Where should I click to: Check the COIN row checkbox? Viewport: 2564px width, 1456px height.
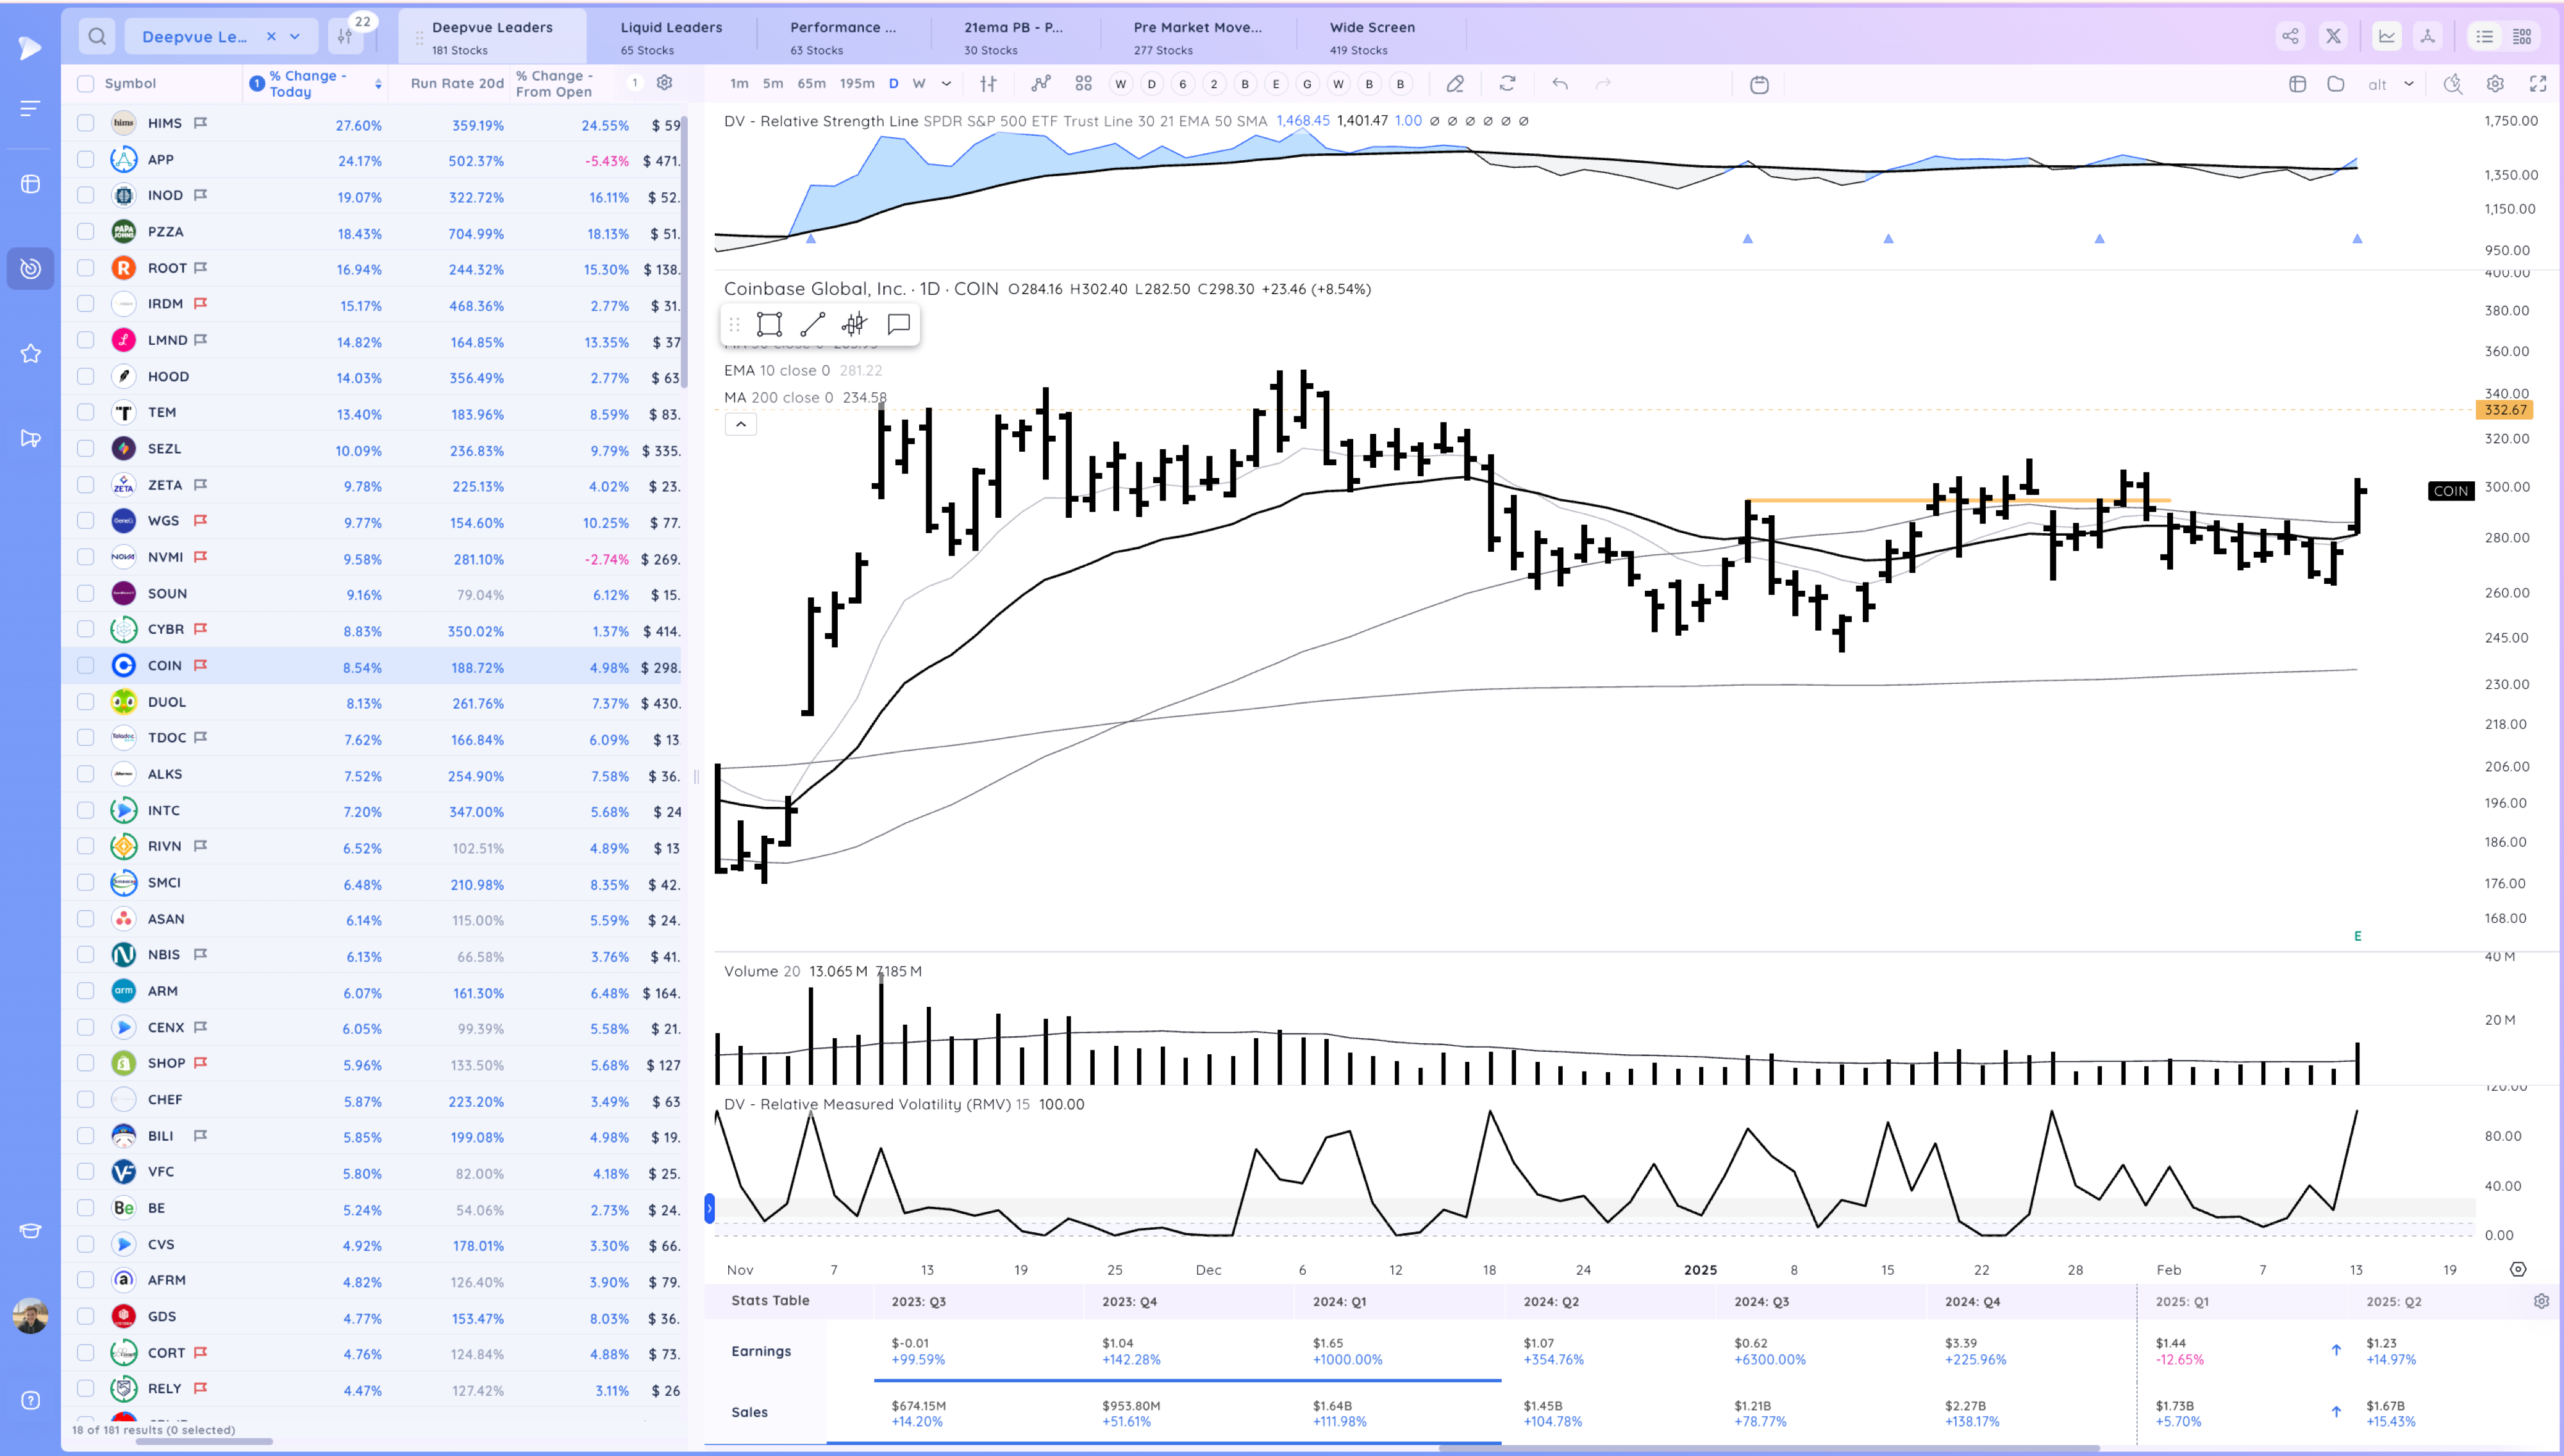click(86, 666)
